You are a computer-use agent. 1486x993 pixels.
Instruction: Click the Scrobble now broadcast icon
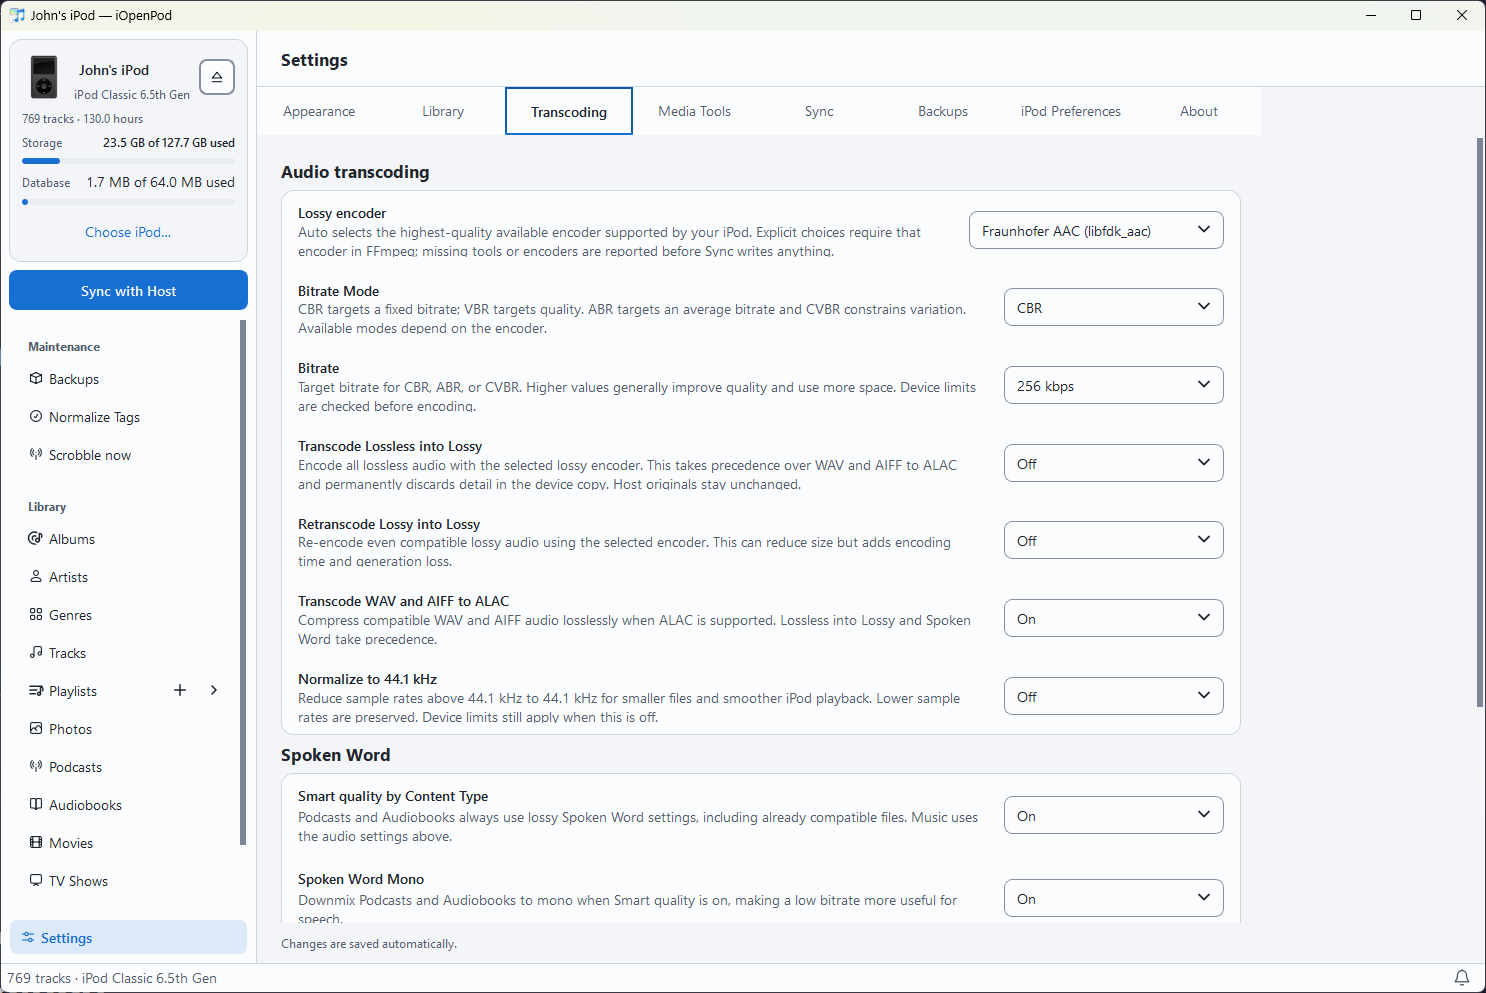[36, 455]
